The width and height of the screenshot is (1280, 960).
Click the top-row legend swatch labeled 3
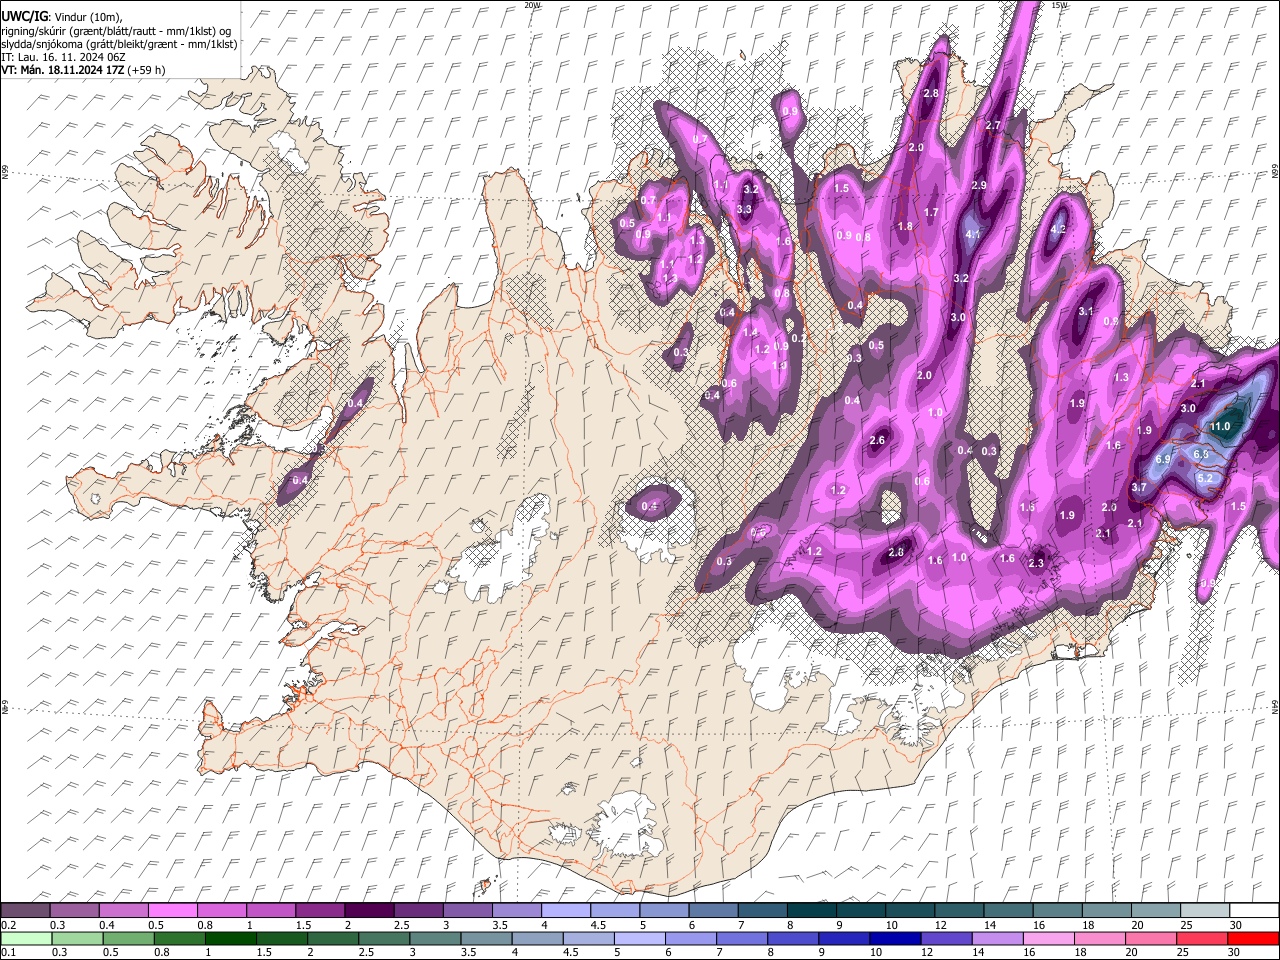[x=467, y=911]
